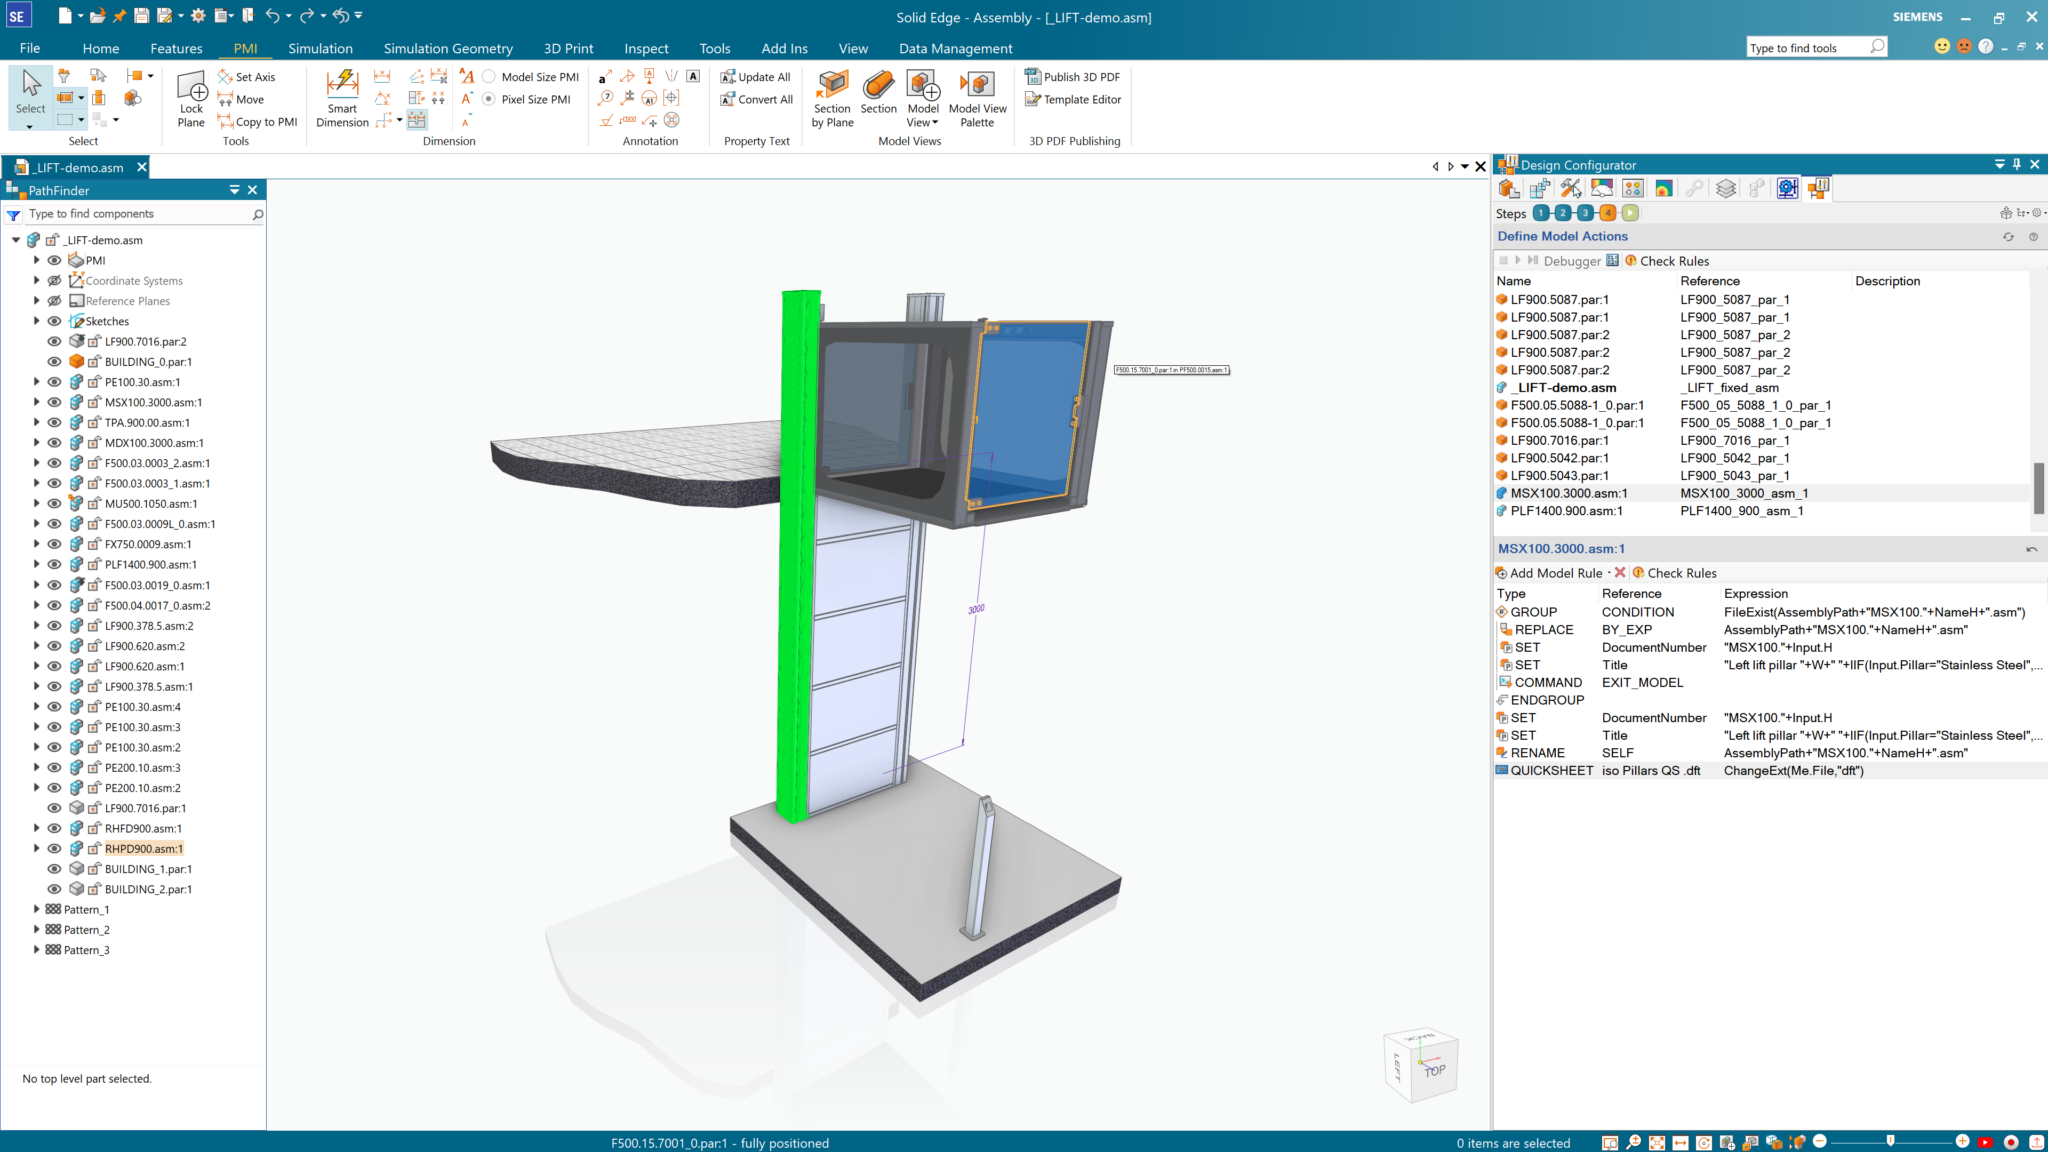Open the 3D Print tab
Image resolution: width=2048 pixels, height=1152 pixels.
coord(568,48)
